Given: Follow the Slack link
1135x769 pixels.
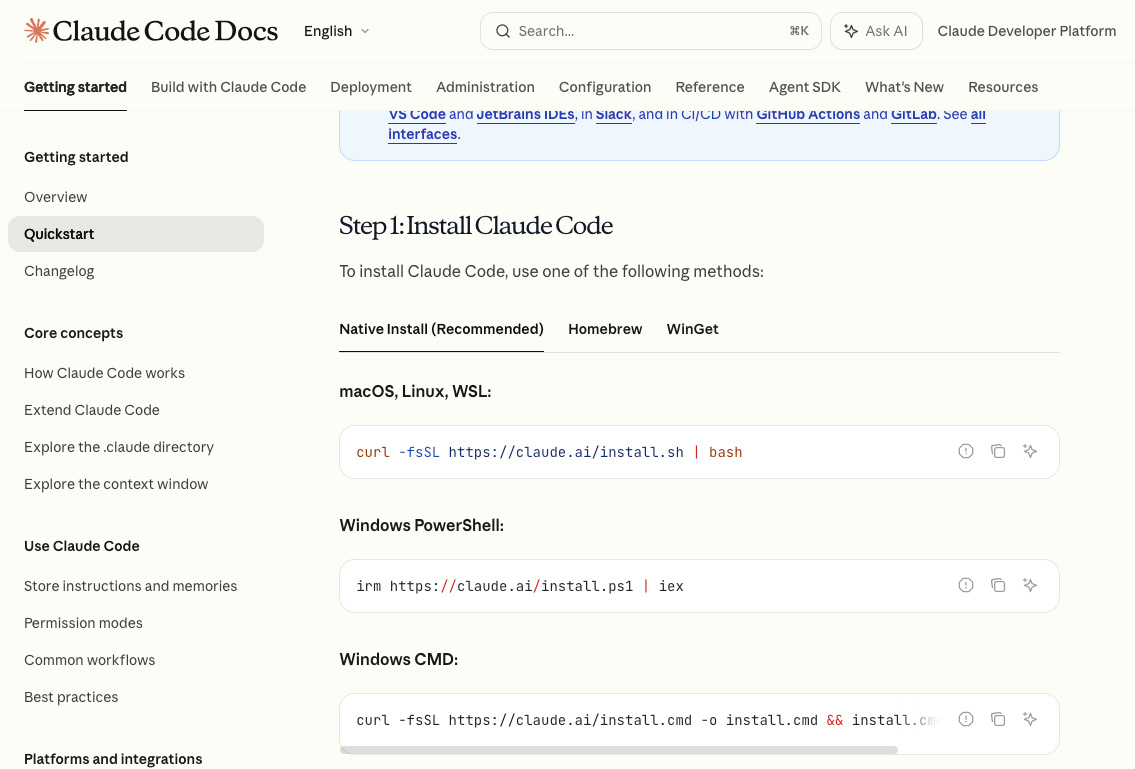Looking at the screenshot, I should (x=614, y=114).
